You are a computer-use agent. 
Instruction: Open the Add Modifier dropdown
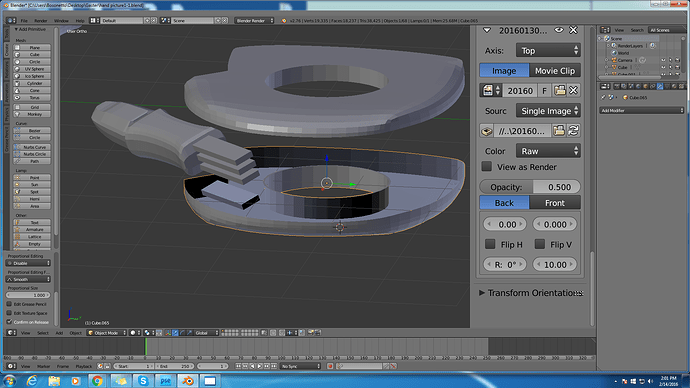(x=641, y=110)
